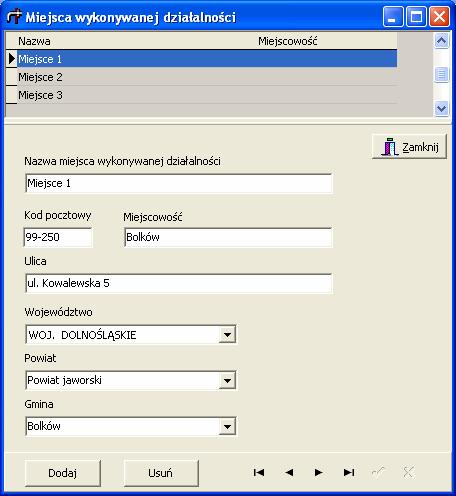Click the row selector of Miejsce 2
The width and height of the screenshot is (456, 496).
click(11, 77)
